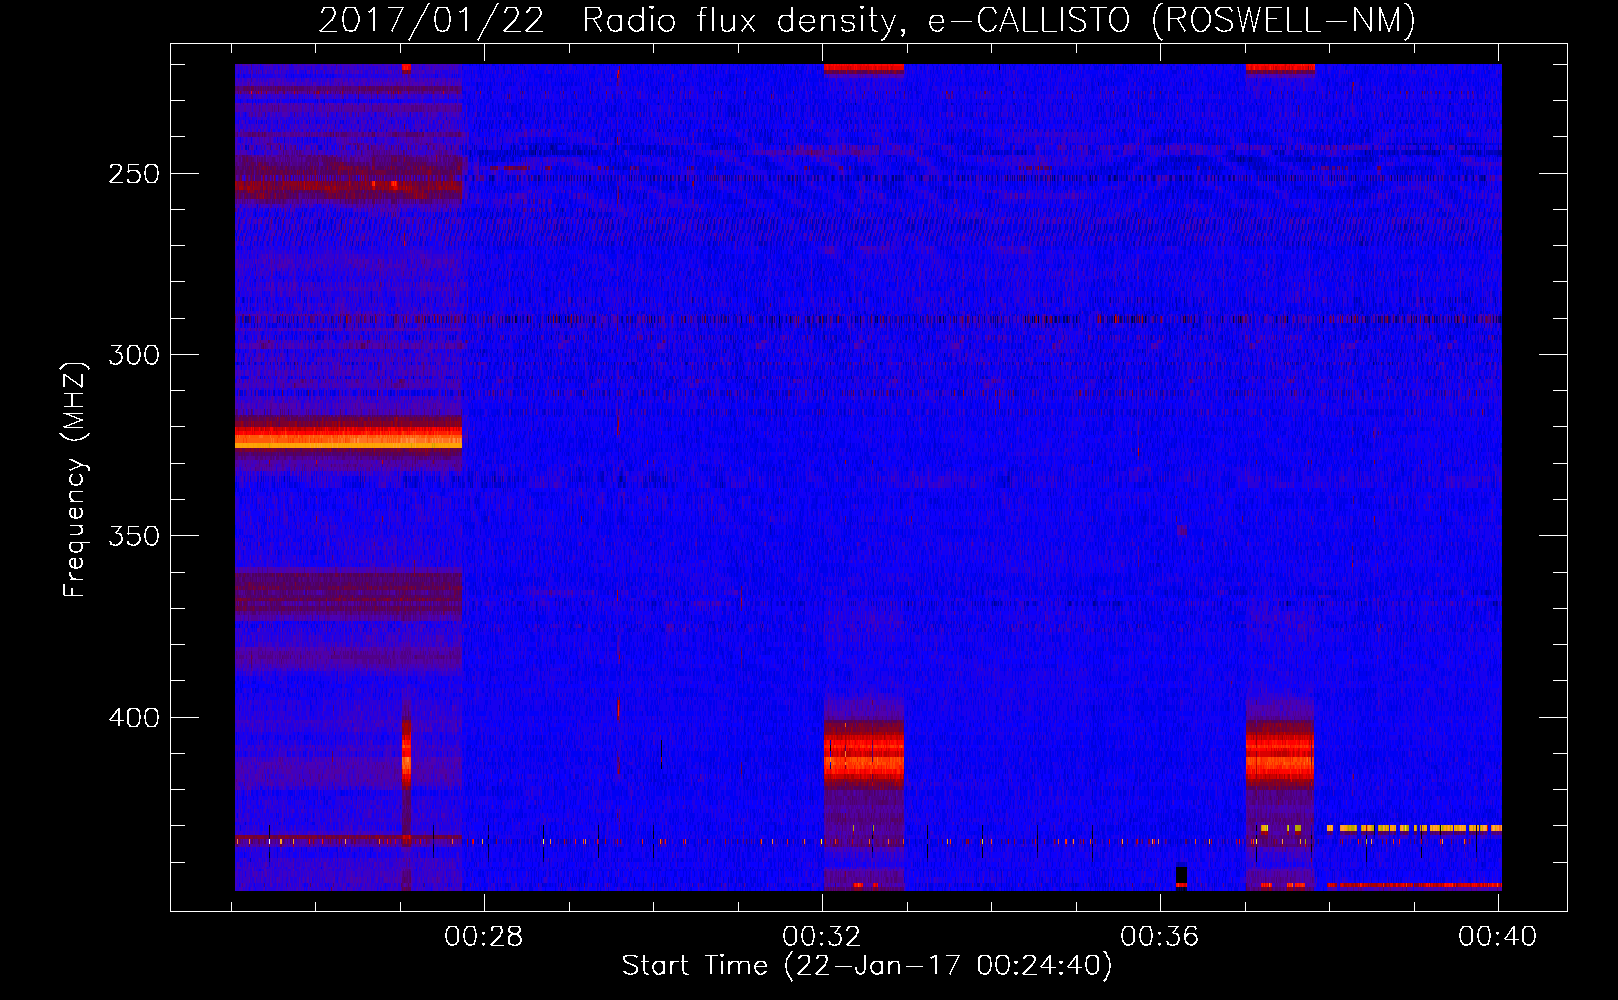
Task: Click the red burst near 410 MHz at 00:37
Action: pyautogui.click(x=1280, y=755)
